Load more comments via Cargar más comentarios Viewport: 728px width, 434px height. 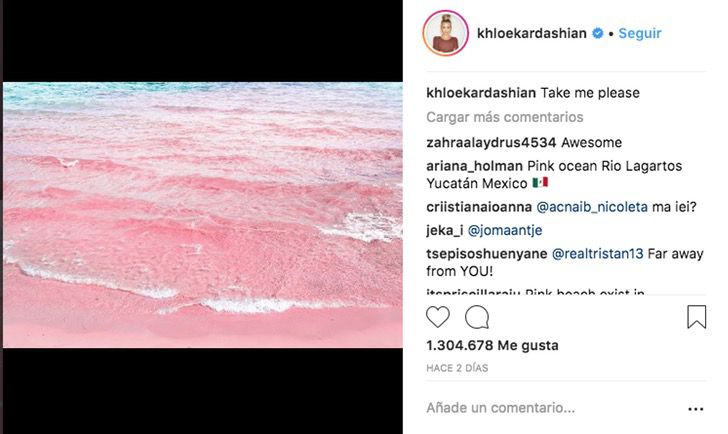click(x=505, y=117)
